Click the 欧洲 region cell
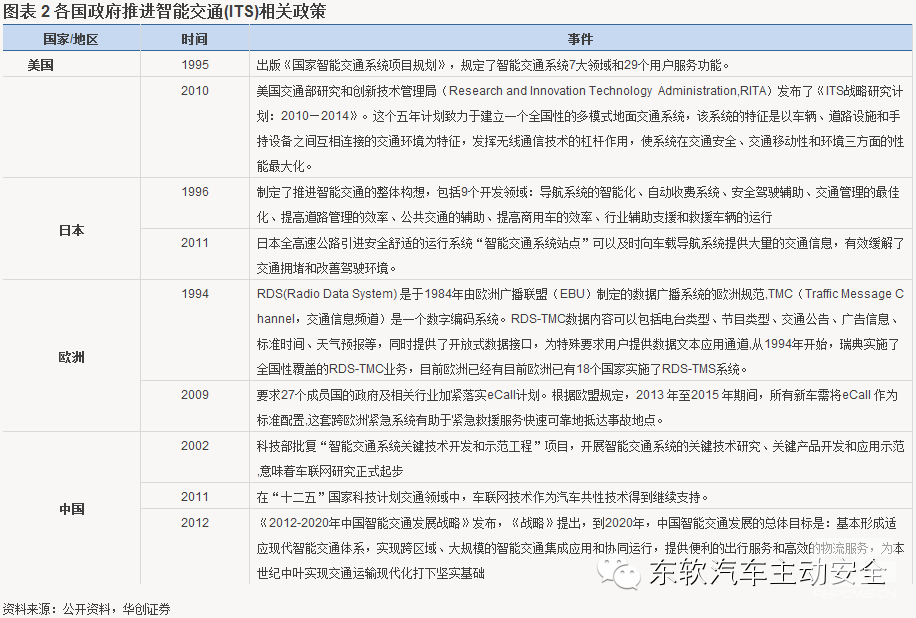The image size is (916, 618). tap(70, 356)
